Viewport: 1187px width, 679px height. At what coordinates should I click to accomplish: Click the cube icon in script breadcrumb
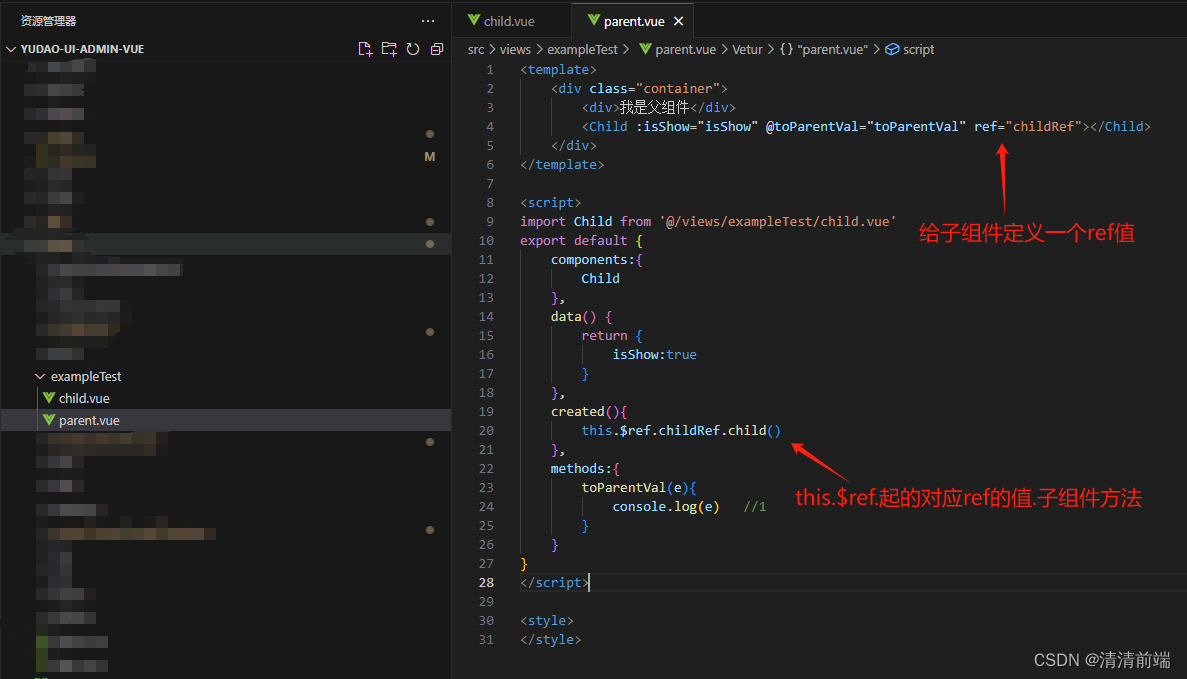[x=893, y=49]
